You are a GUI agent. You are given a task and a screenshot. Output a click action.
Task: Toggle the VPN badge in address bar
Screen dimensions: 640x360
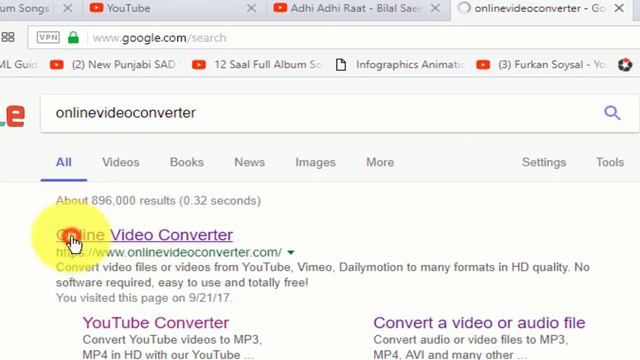click(x=48, y=38)
